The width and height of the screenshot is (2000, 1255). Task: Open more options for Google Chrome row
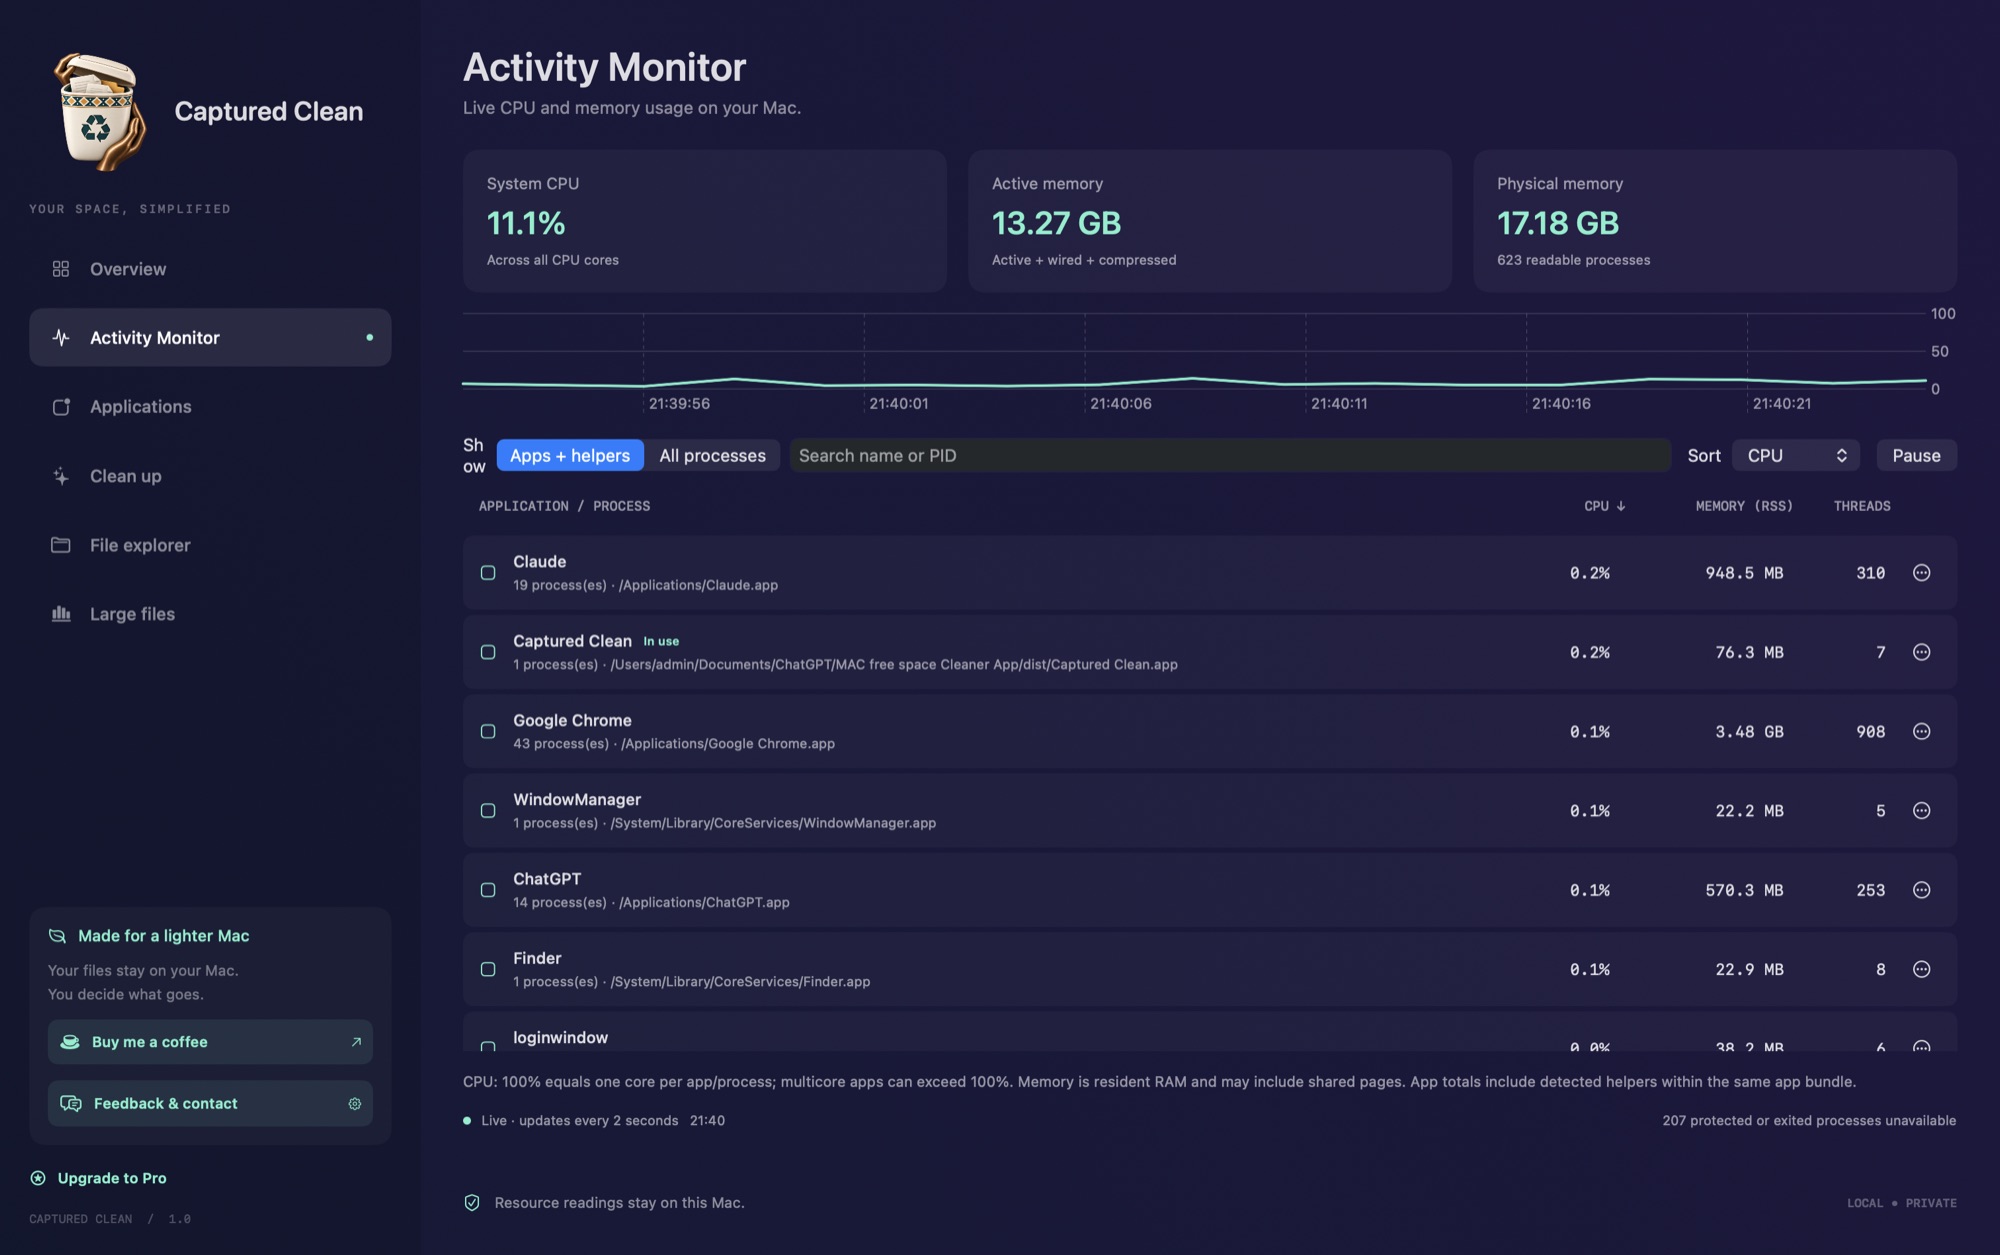[x=1921, y=732]
